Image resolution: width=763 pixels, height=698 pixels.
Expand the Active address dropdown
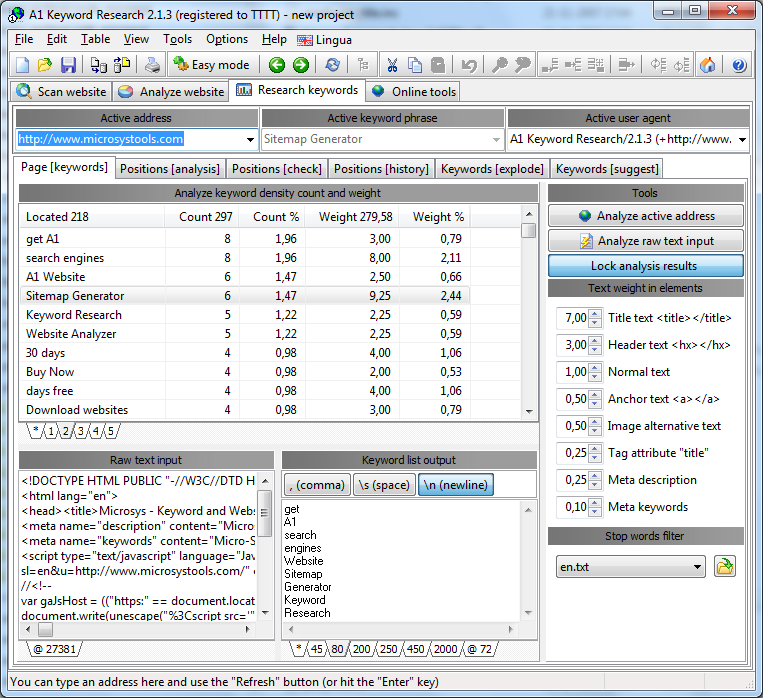tap(250, 140)
